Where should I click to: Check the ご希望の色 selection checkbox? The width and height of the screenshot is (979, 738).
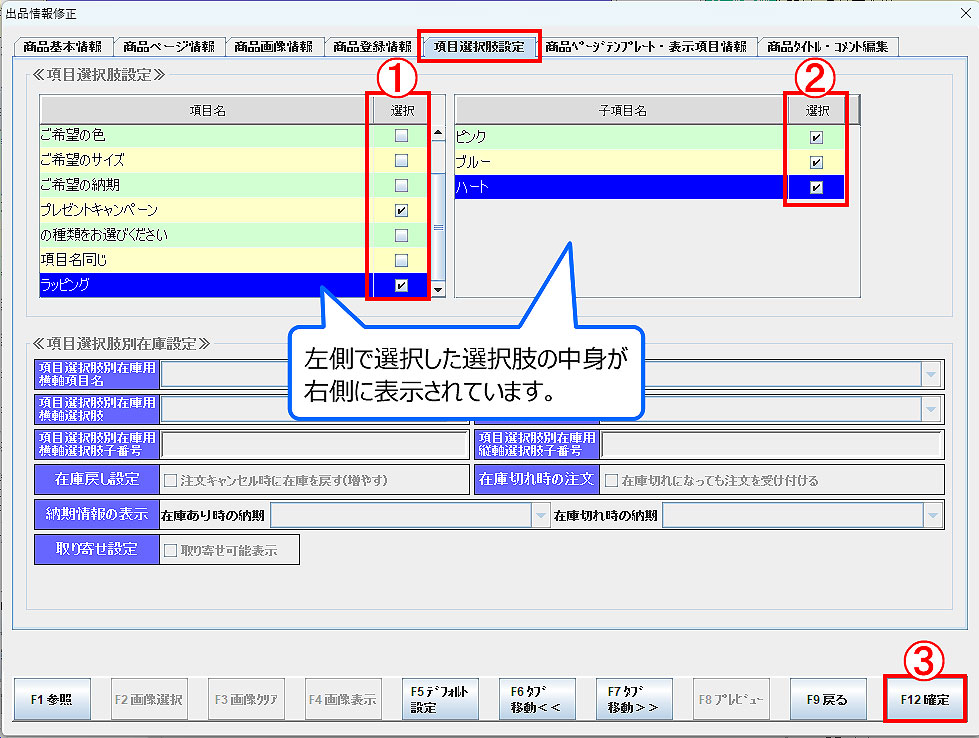click(x=401, y=135)
